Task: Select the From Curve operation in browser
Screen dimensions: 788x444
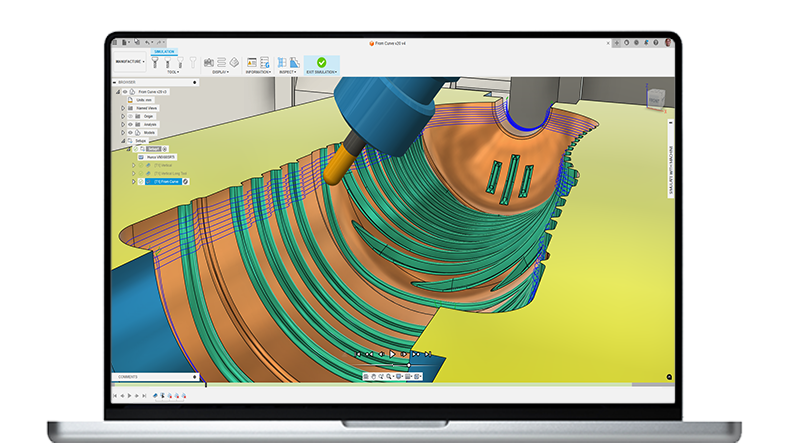Action: [x=166, y=182]
